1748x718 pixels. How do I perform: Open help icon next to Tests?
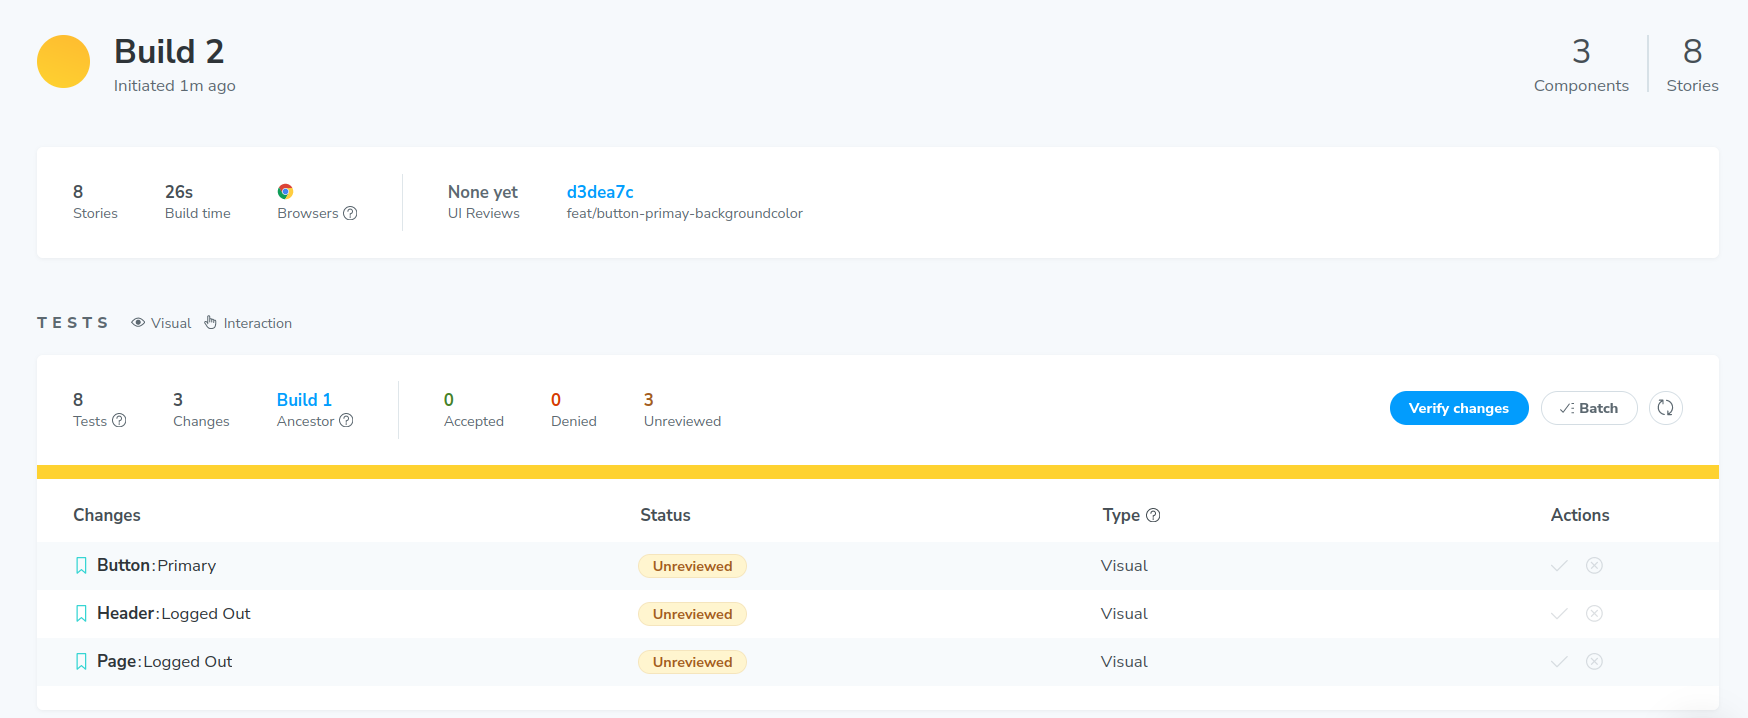click(119, 421)
